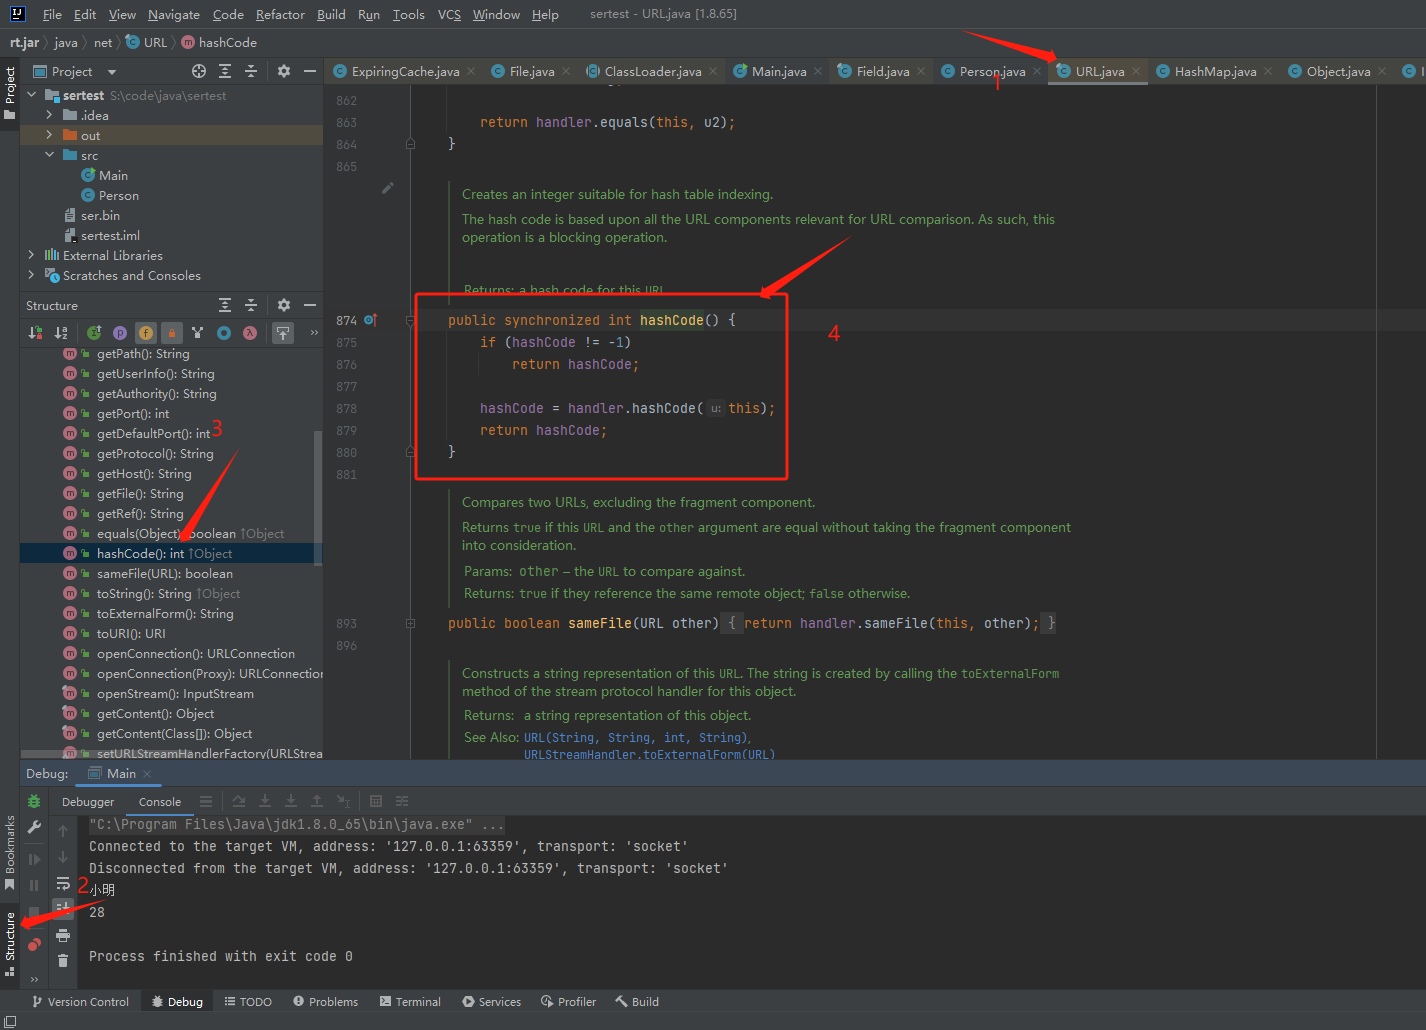Click Expand All in Project panel header
The height and width of the screenshot is (1030, 1426).
[x=225, y=71]
